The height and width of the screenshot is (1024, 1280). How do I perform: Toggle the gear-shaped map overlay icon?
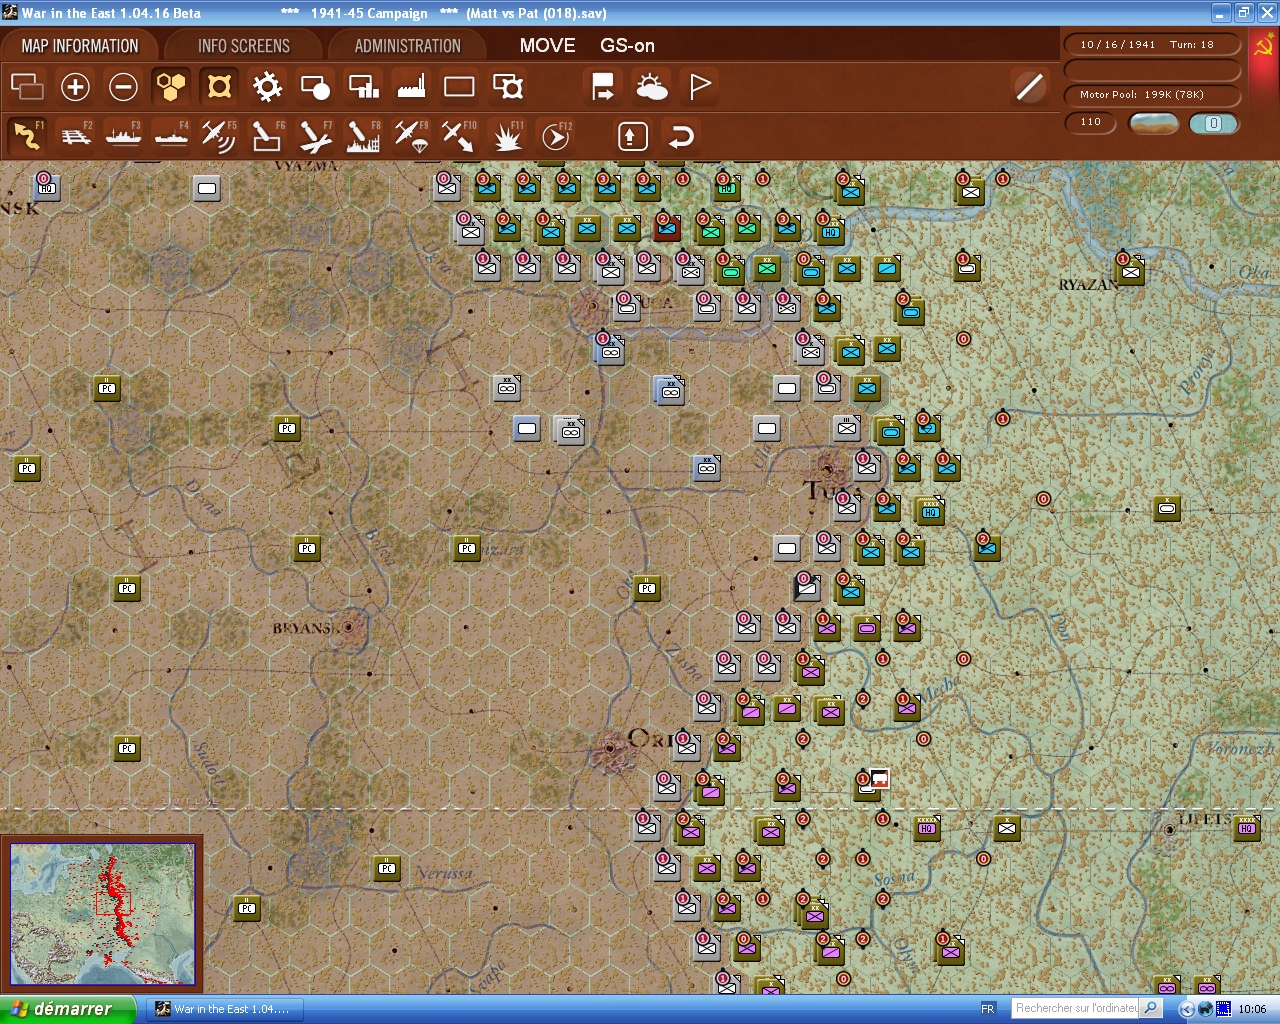[267, 87]
